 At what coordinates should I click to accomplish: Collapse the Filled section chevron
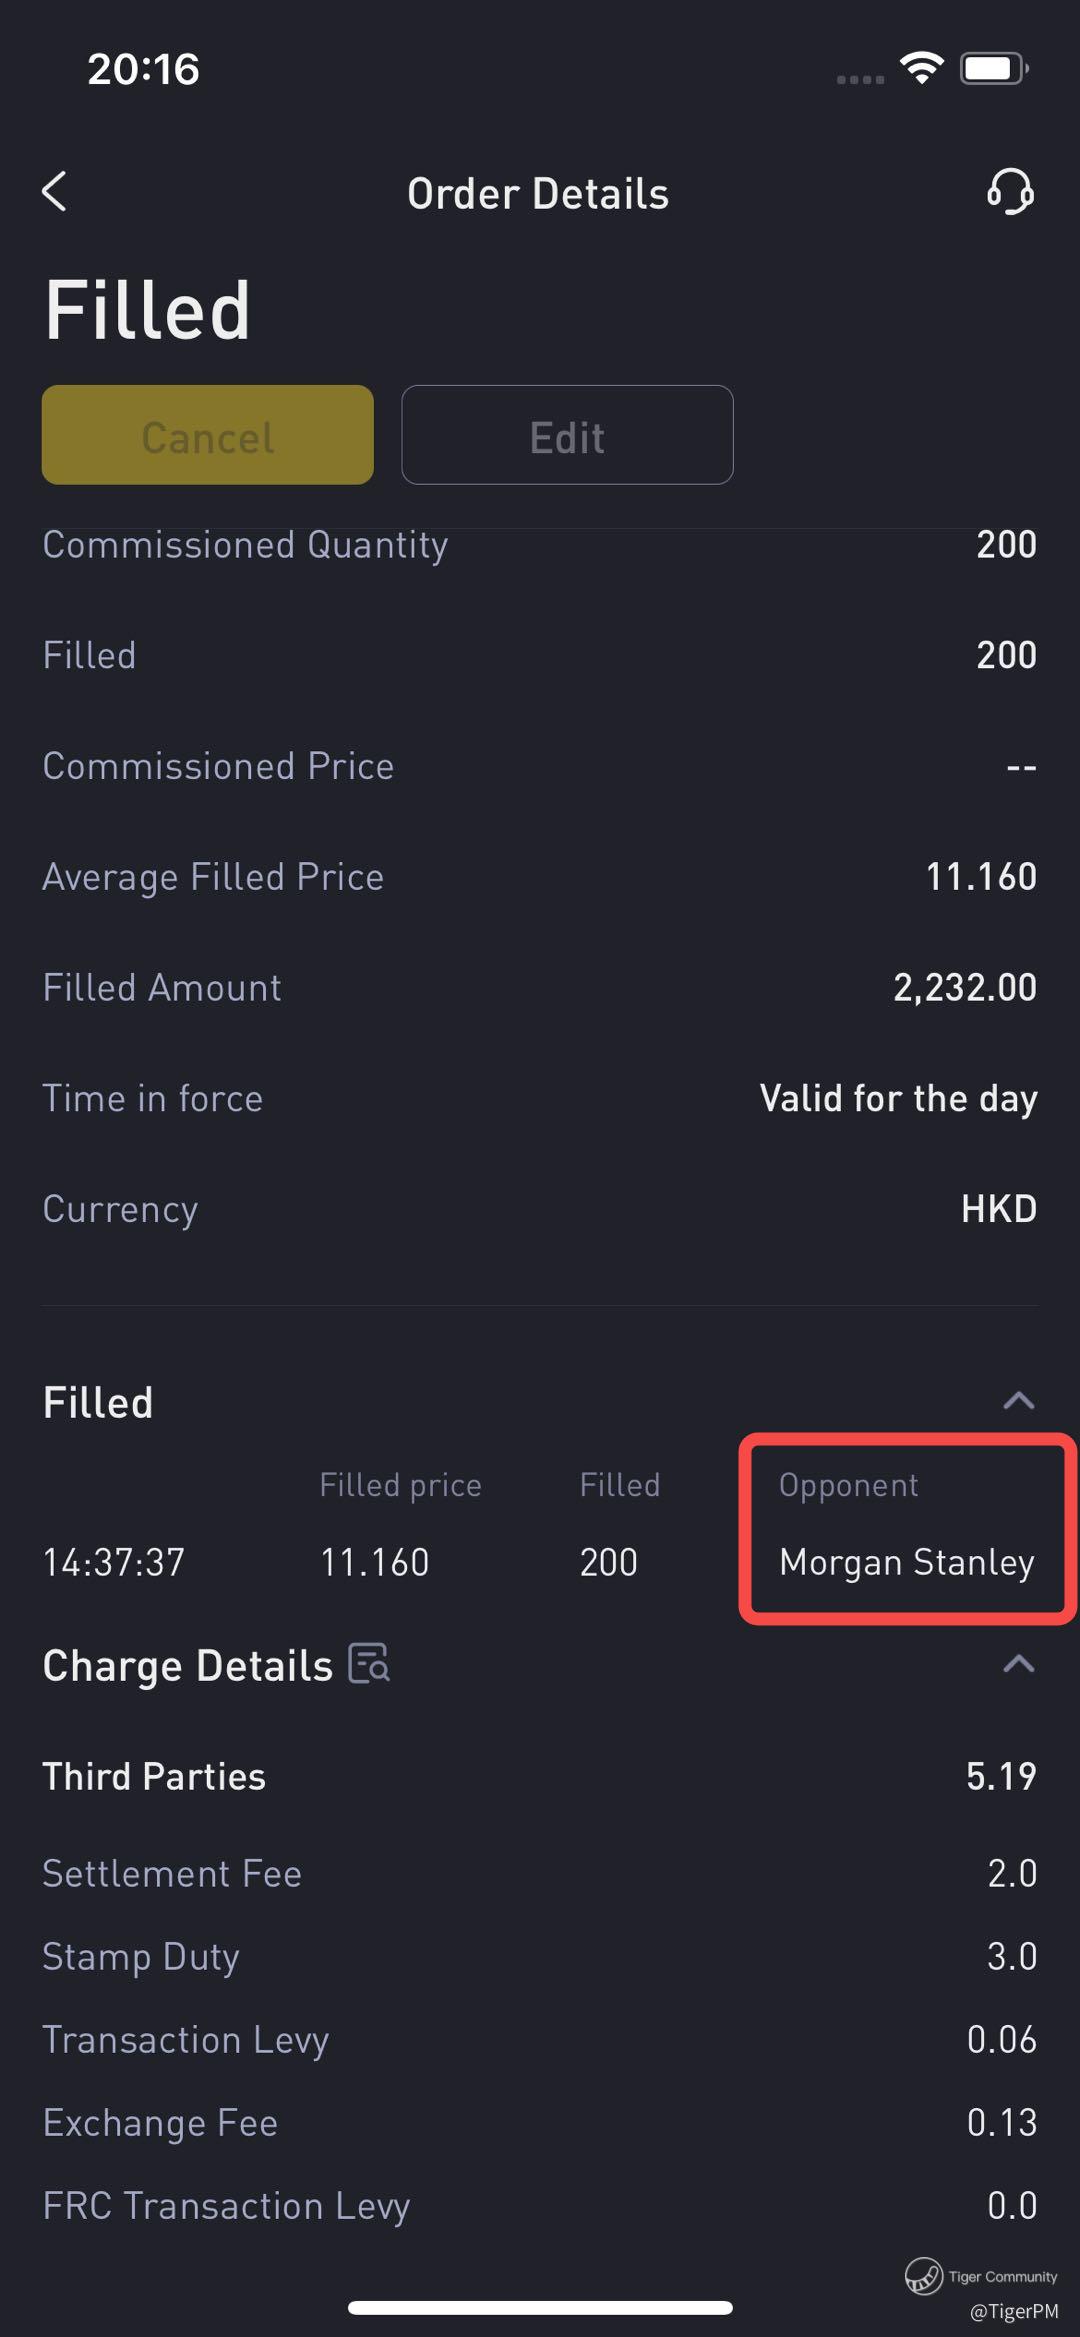1018,1401
